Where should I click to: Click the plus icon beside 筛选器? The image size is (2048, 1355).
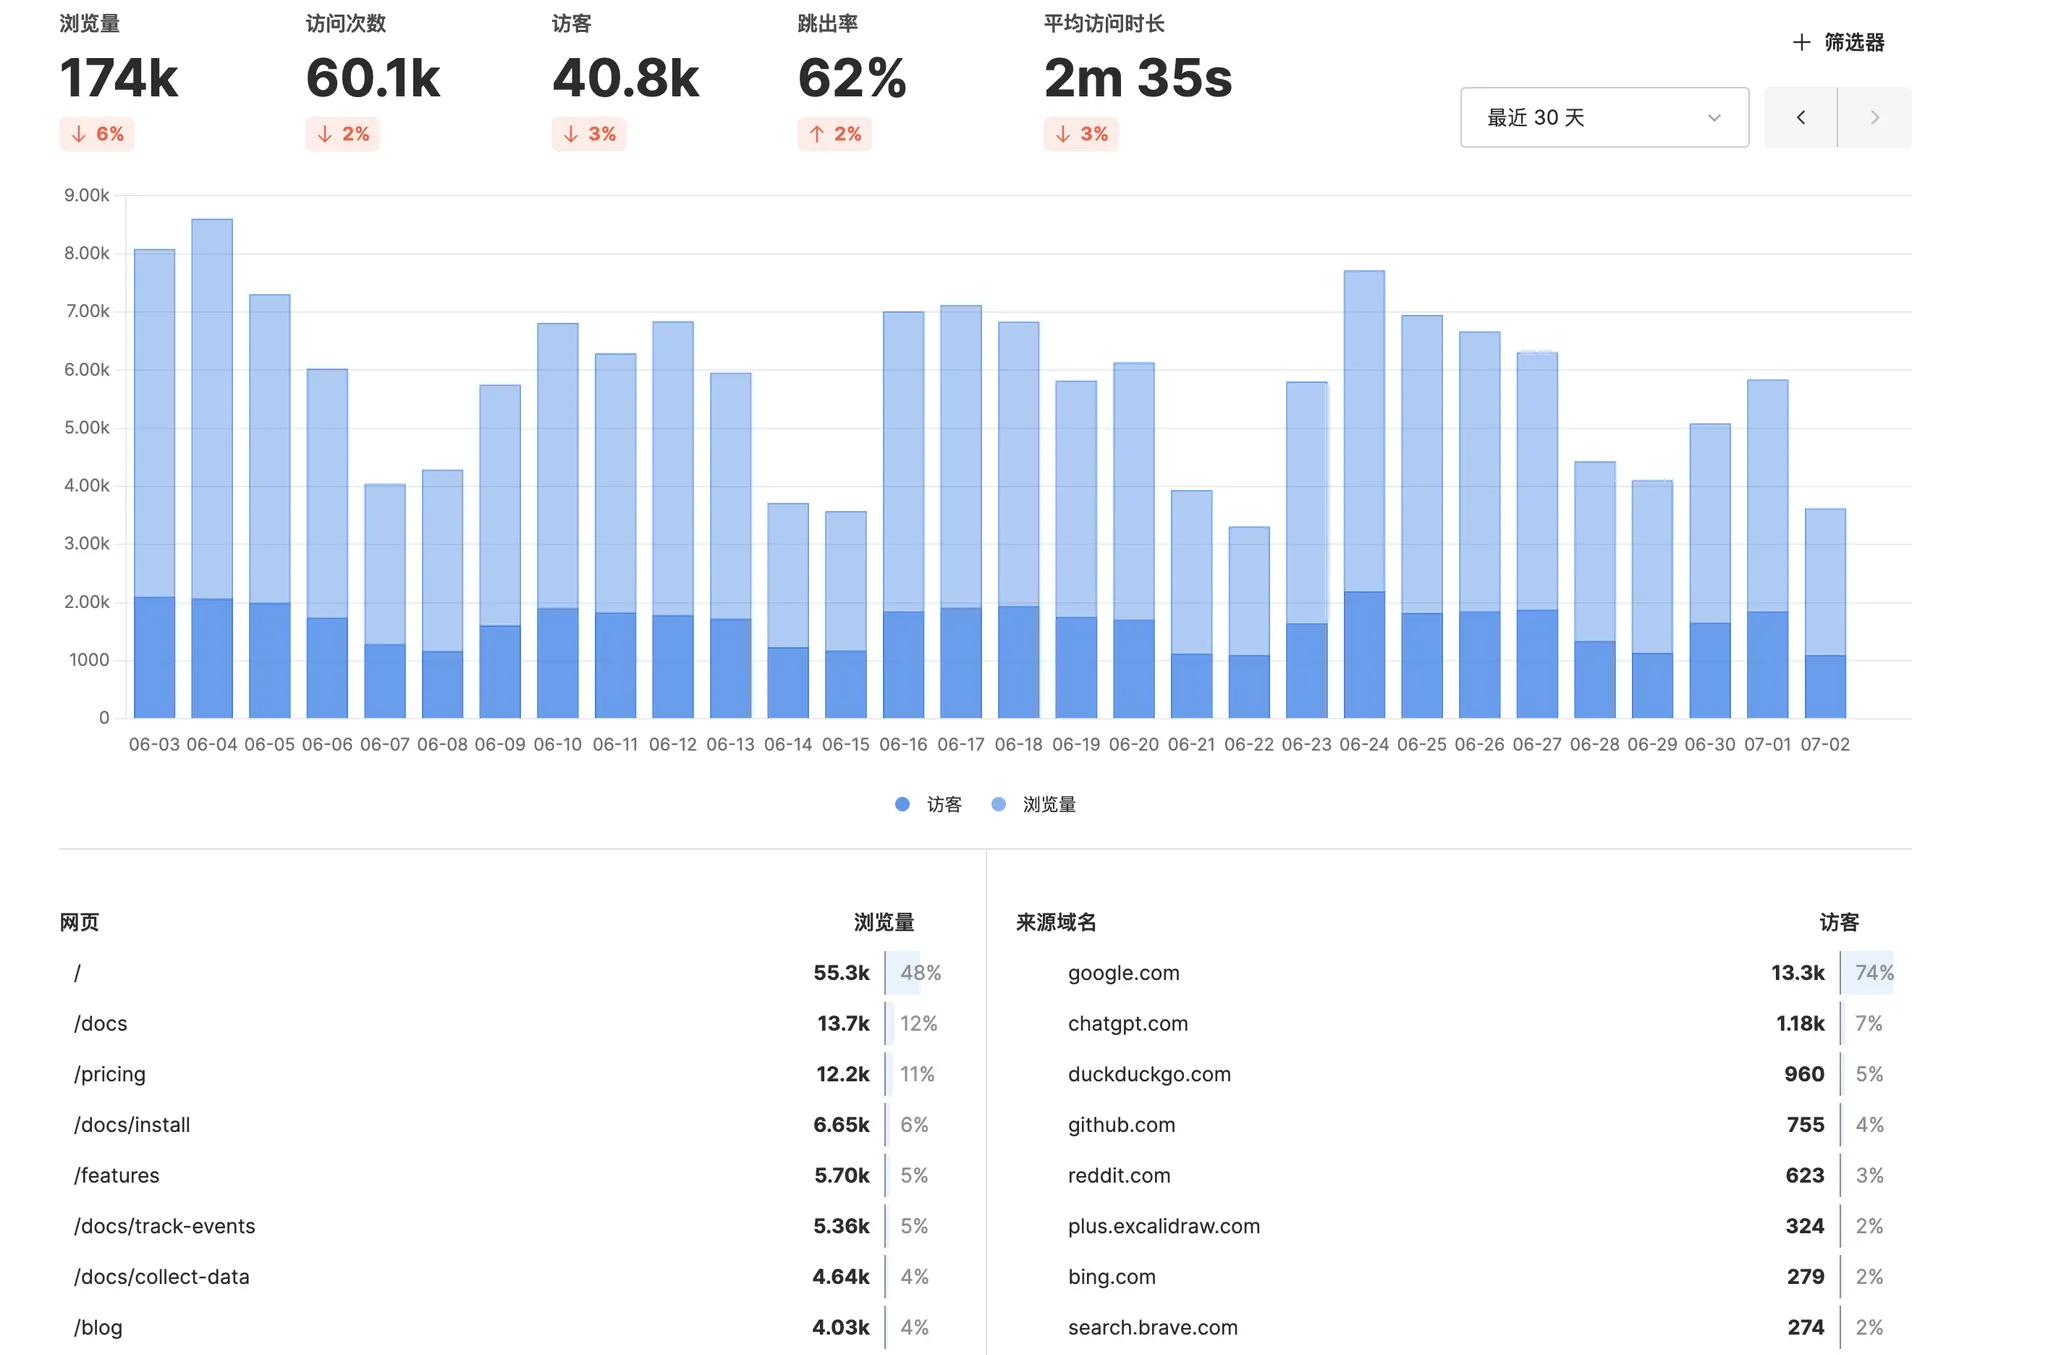tap(1801, 42)
